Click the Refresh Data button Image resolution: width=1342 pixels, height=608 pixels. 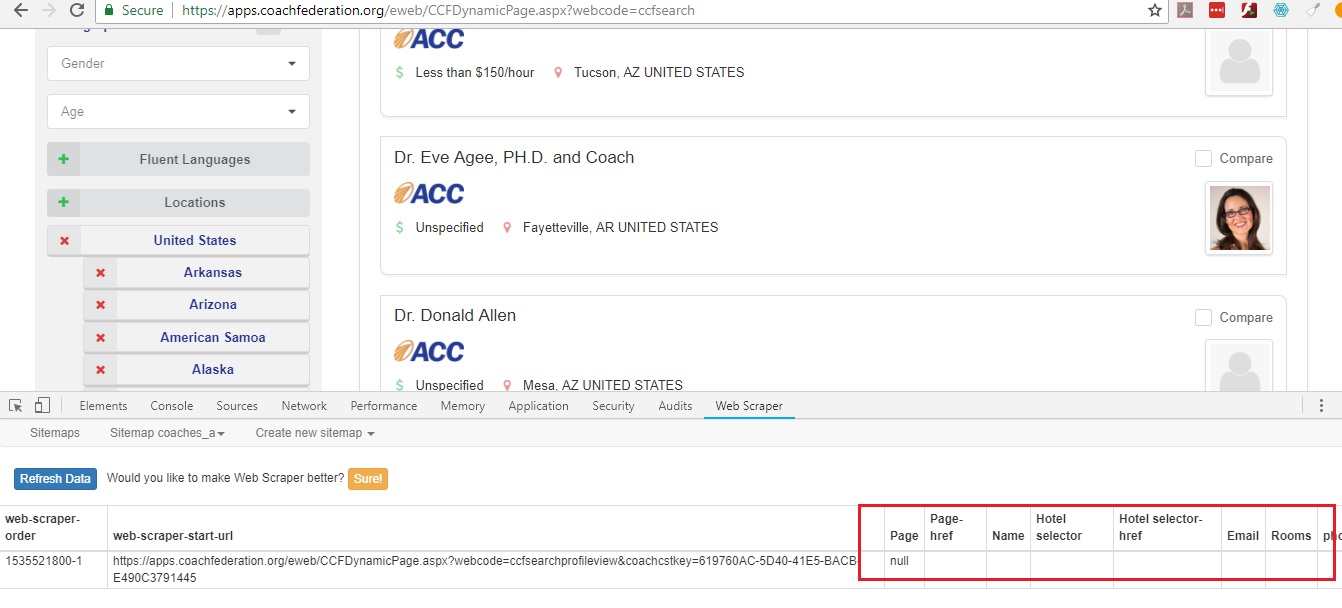55,479
